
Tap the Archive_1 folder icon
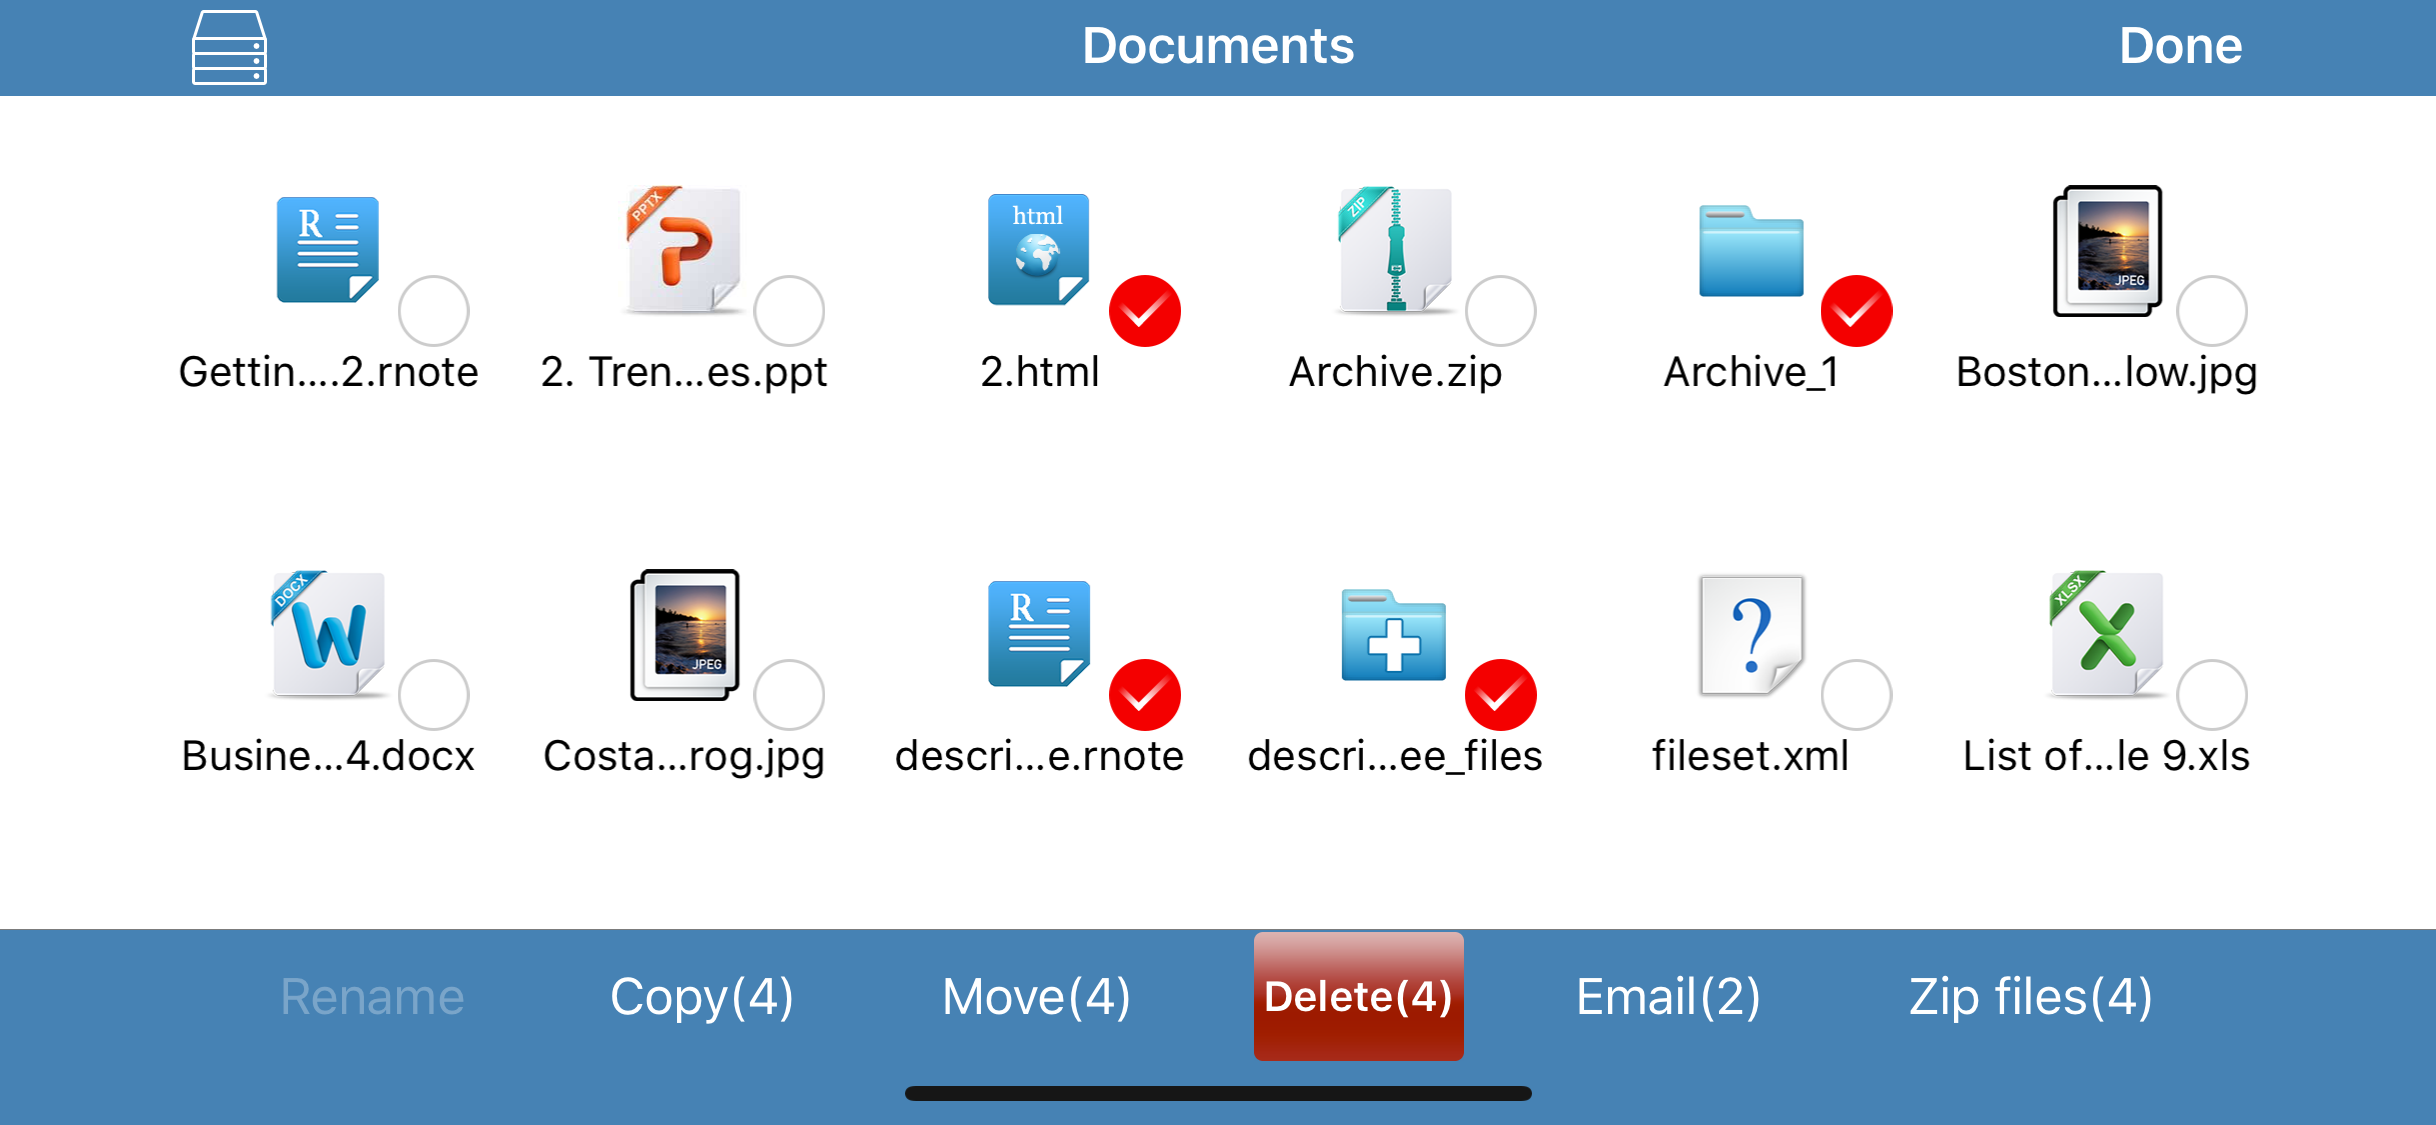[x=1750, y=252]
